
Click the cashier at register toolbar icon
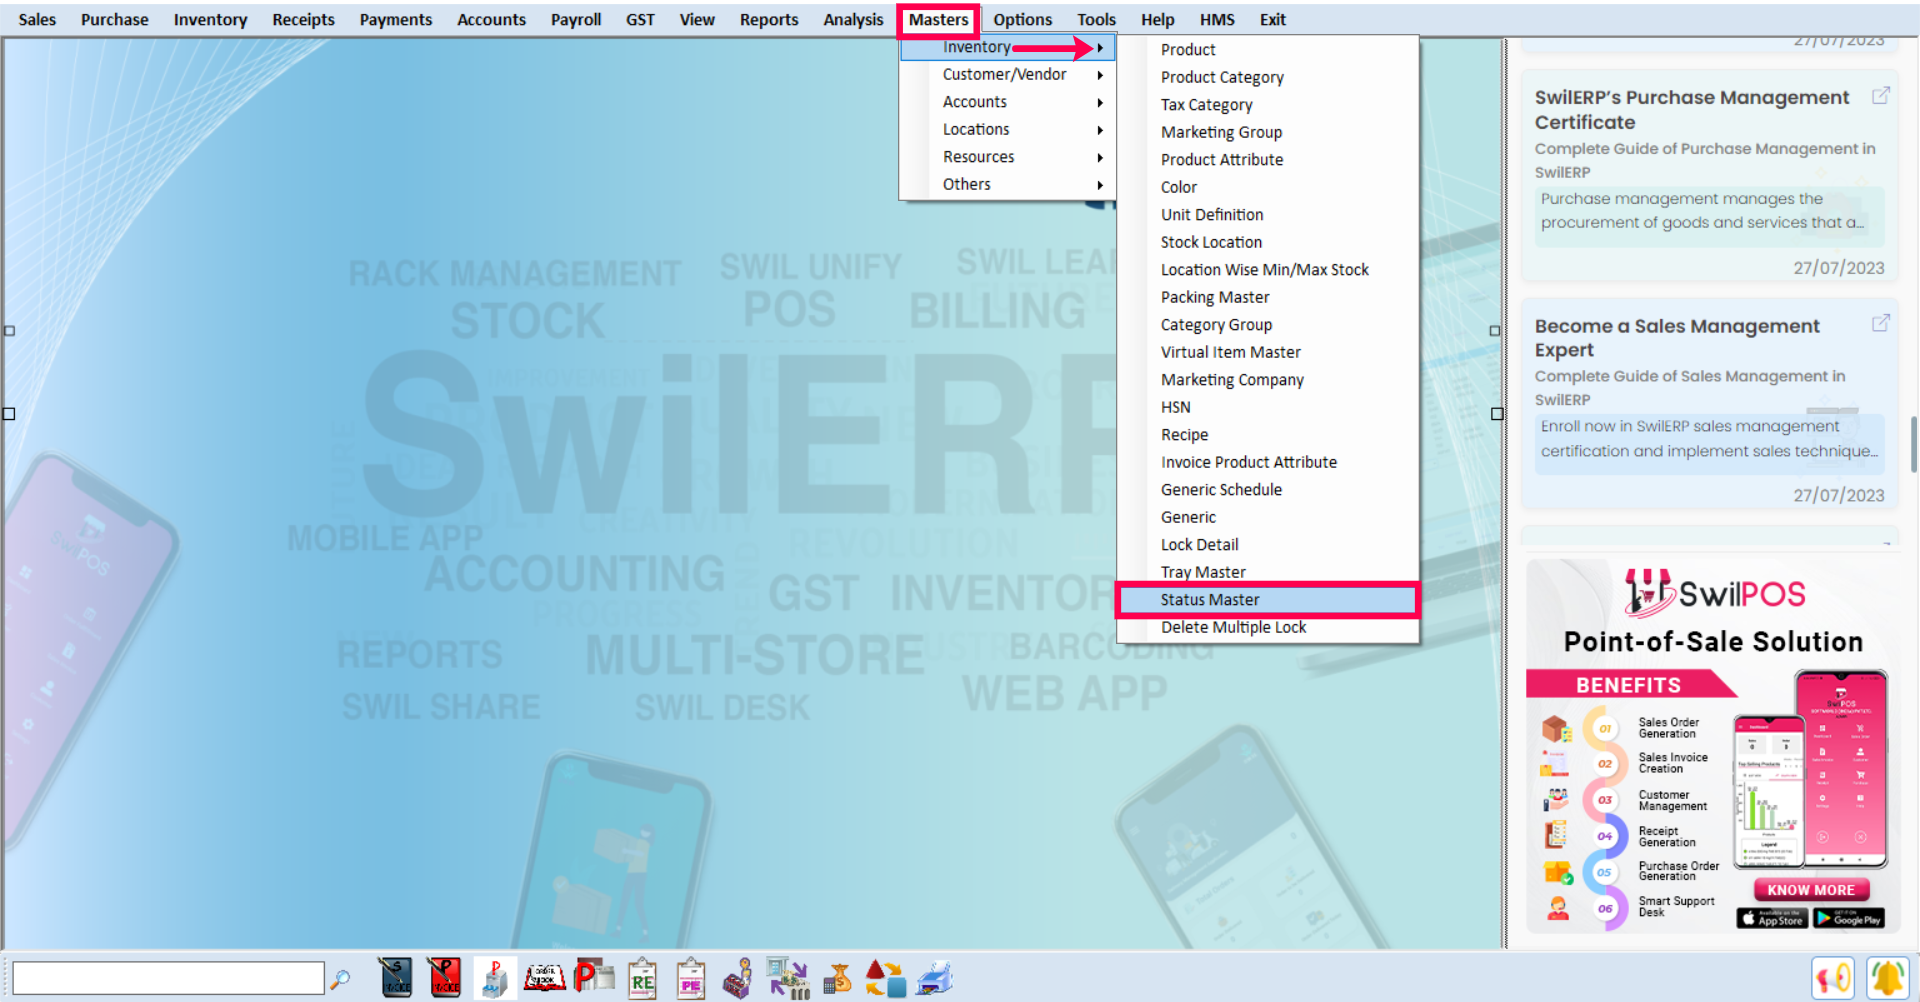coord(738,979)
